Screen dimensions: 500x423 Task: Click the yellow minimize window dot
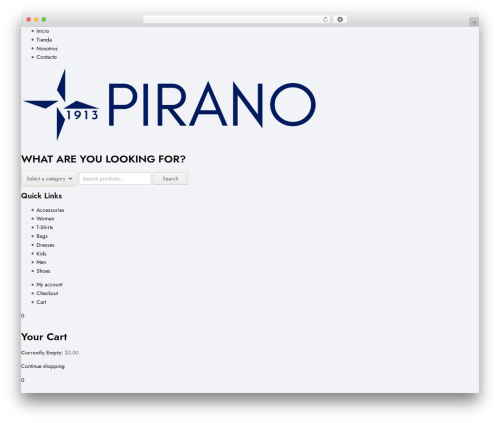[36, 20]
